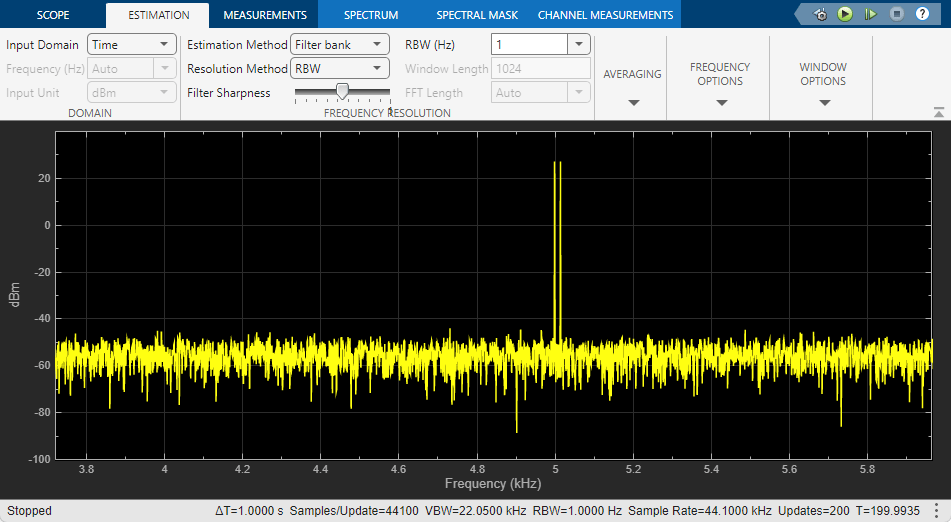
Task: Click the Step Forward icon
Action: (x=871, y=14)
